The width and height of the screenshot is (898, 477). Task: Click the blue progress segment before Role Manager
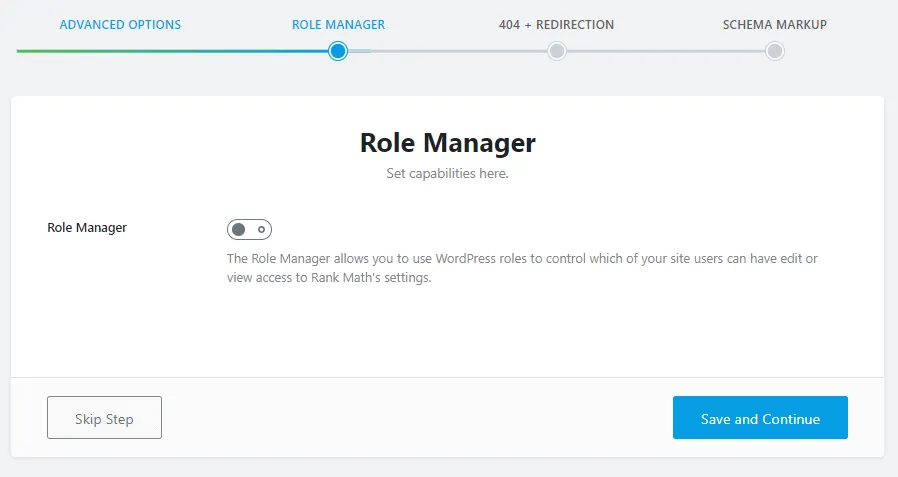tap(250, 51)
